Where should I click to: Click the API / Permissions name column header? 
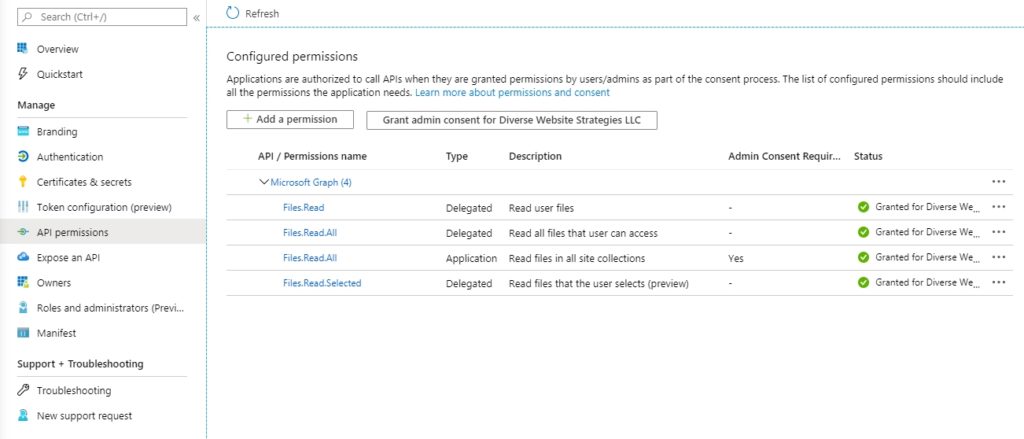[x=312, y=156]
